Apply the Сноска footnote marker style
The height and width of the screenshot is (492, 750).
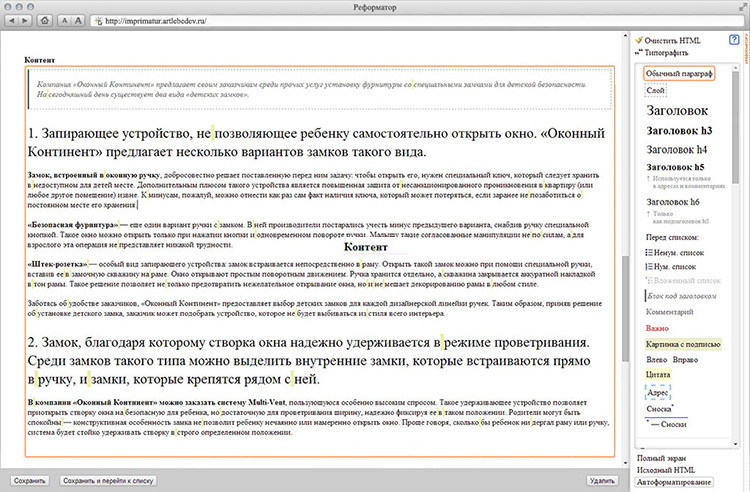point(660,409)
